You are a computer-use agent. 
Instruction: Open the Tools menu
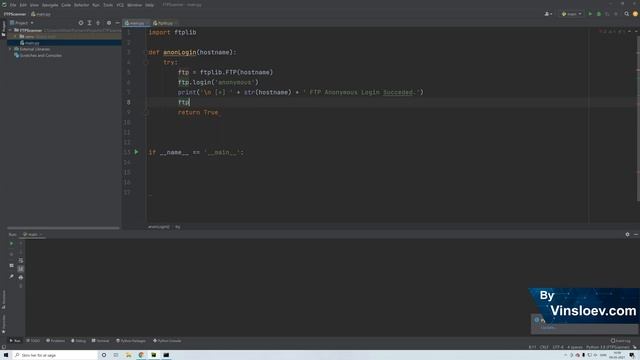point(108,5)
